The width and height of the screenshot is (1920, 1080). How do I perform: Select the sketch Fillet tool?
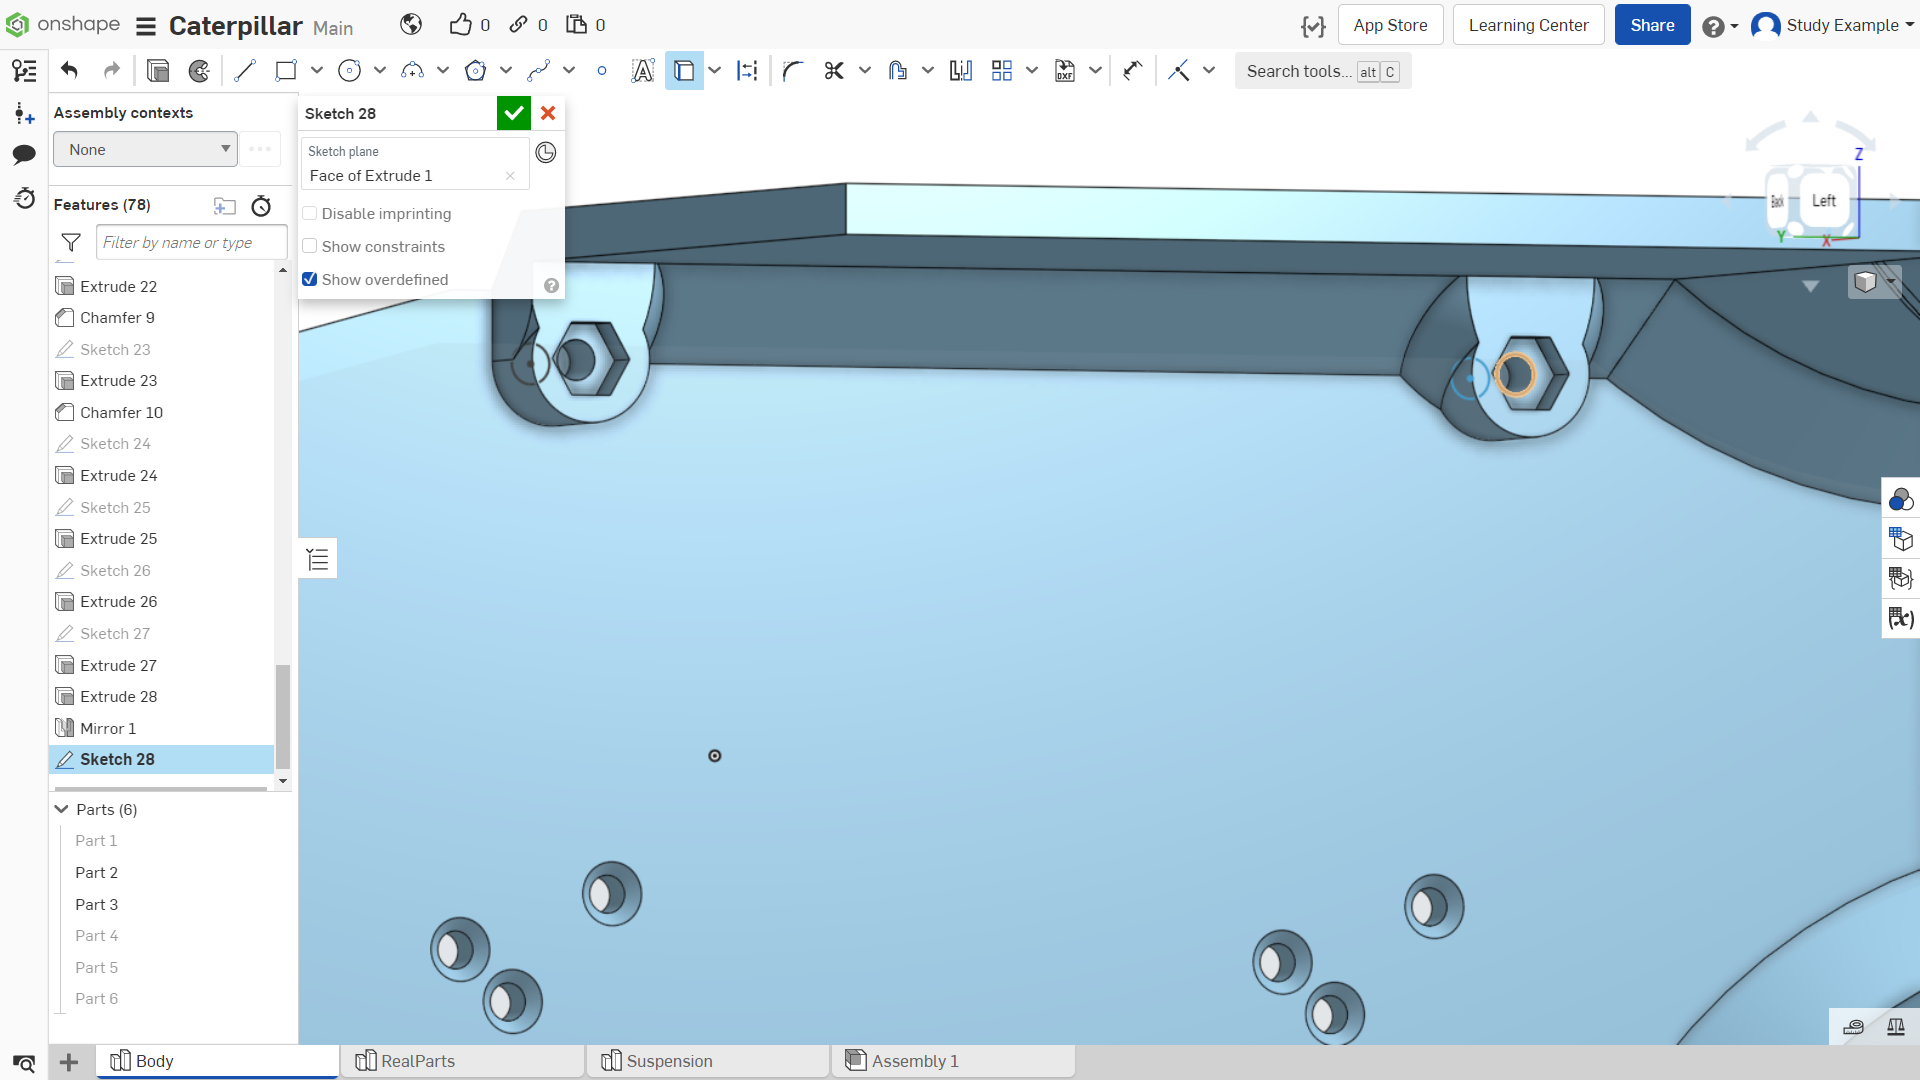pyautogui.click(x=793, y=71)
